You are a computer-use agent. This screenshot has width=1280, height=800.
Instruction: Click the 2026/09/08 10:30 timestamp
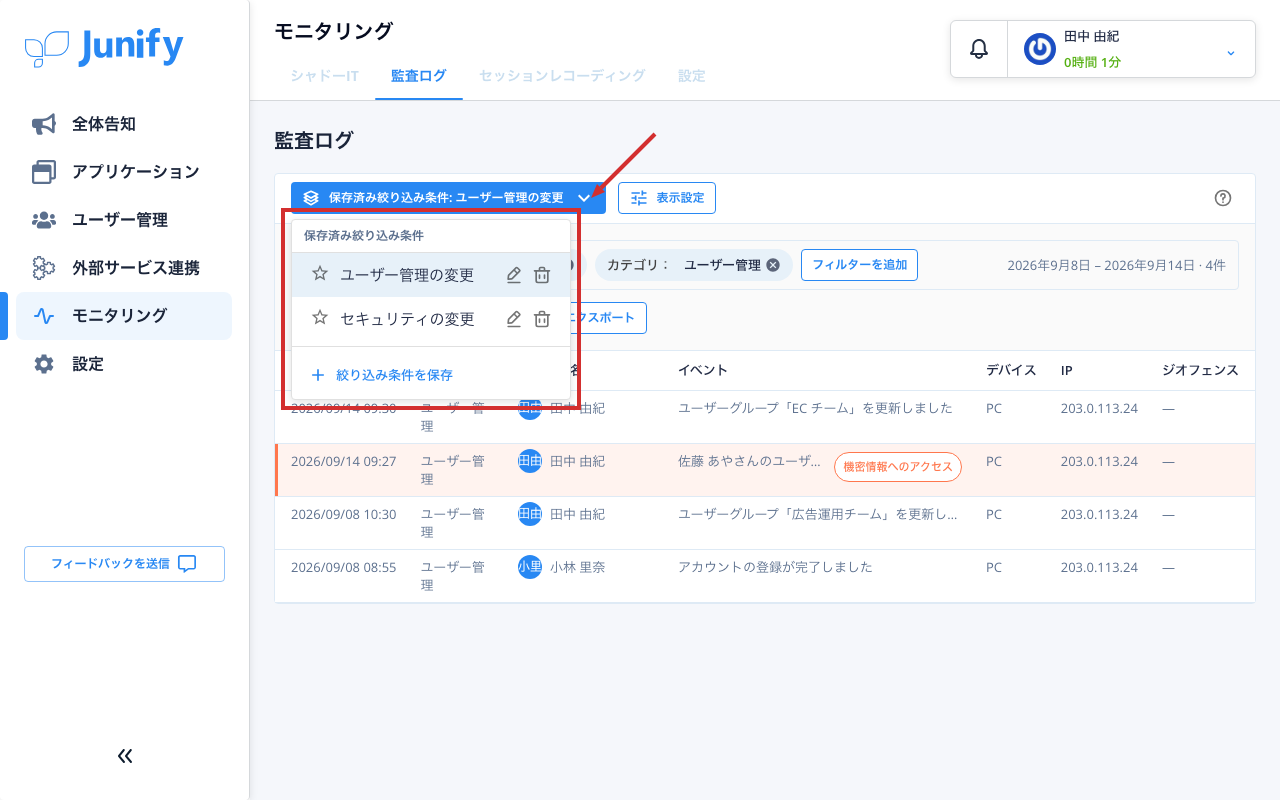[x=343, y=514]
